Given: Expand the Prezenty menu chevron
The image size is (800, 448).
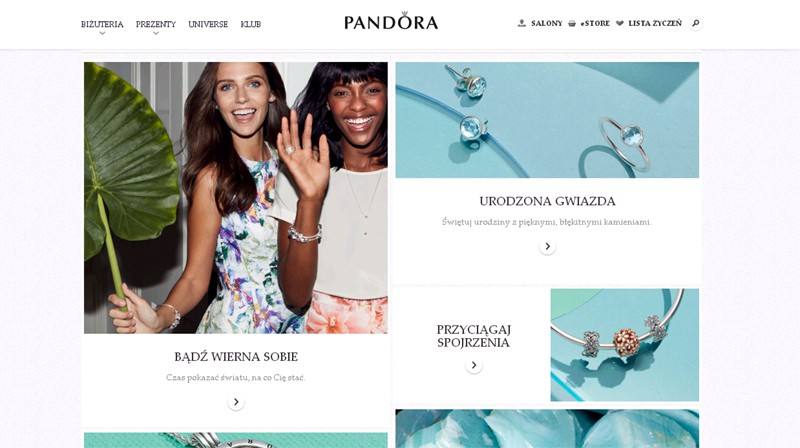Looking at the screenshot, I should (156, 33).
